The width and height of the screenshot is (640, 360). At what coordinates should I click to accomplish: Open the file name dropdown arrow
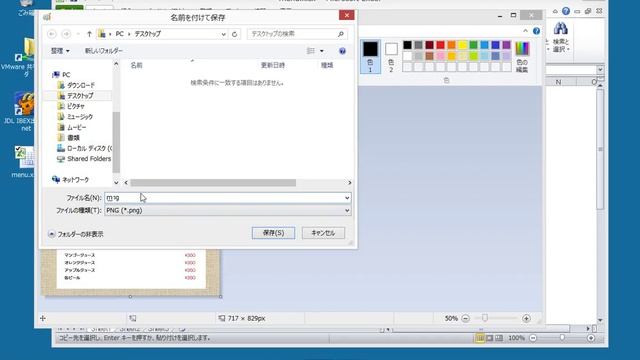click(x=347, y=198)
